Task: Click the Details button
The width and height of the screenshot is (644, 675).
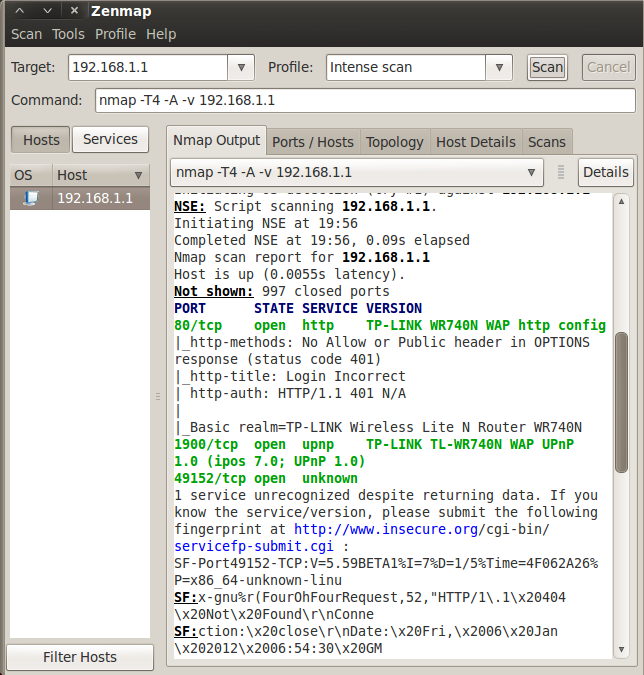Action: tap(605, 172)
